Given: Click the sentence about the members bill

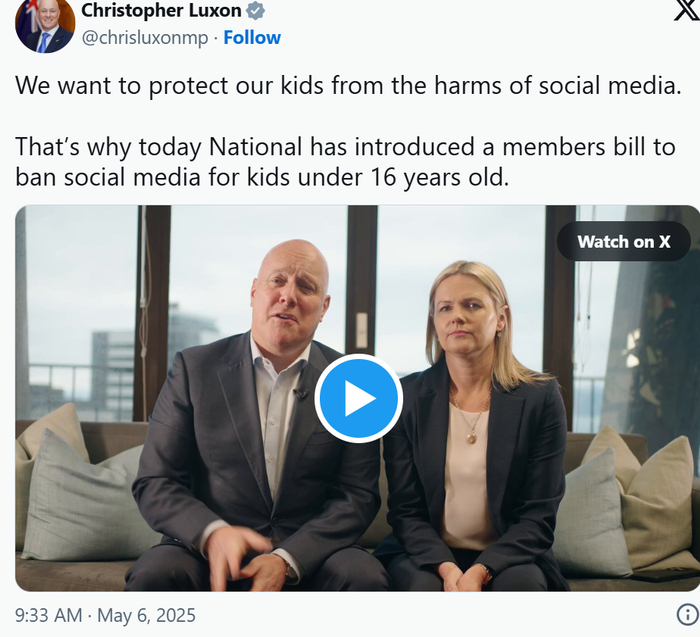Looking at the screenshot, I should [345, 147].
